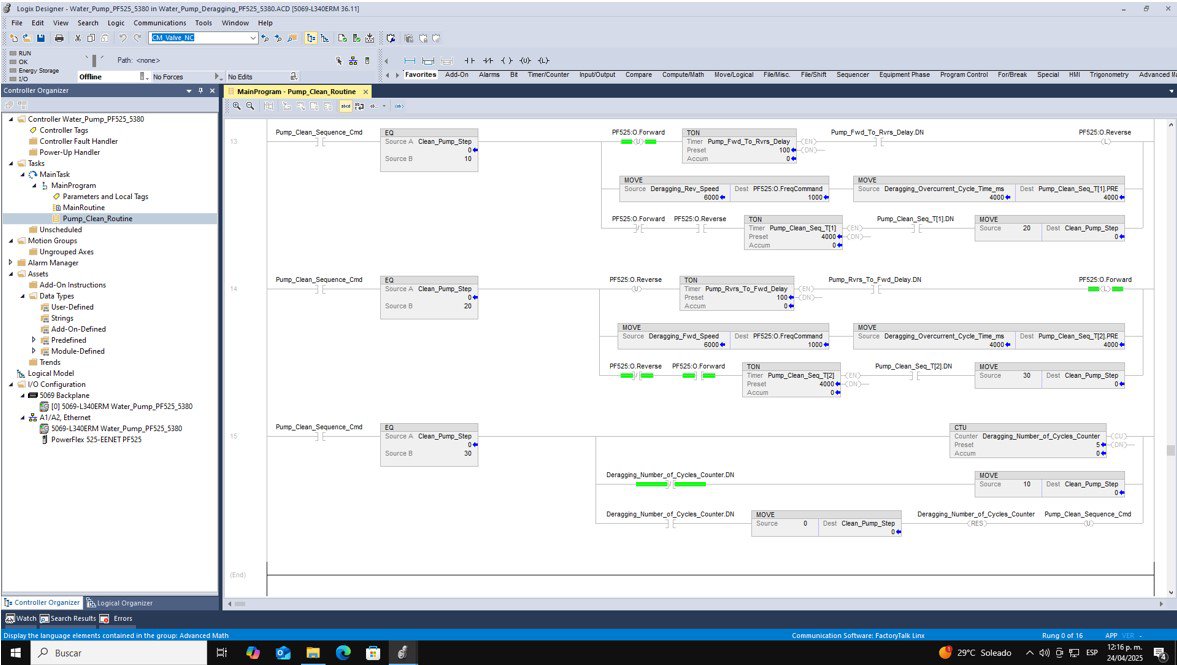The height and width of the screenshot is (665, 1177).
Task: Toggle auto-hide pin on Controller Organizer
Action: 200,91
